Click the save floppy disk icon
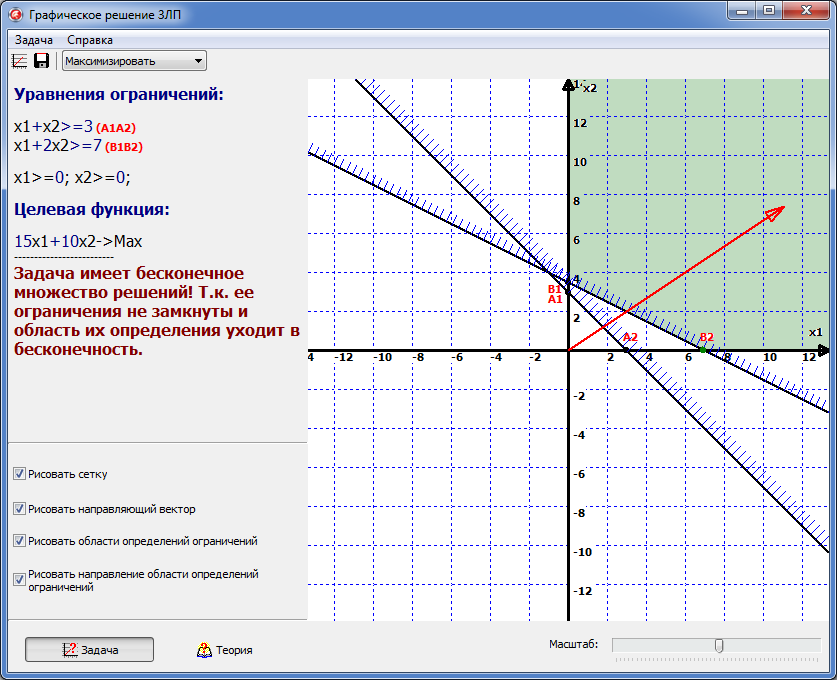837x680 pixels. click(40, 60)
